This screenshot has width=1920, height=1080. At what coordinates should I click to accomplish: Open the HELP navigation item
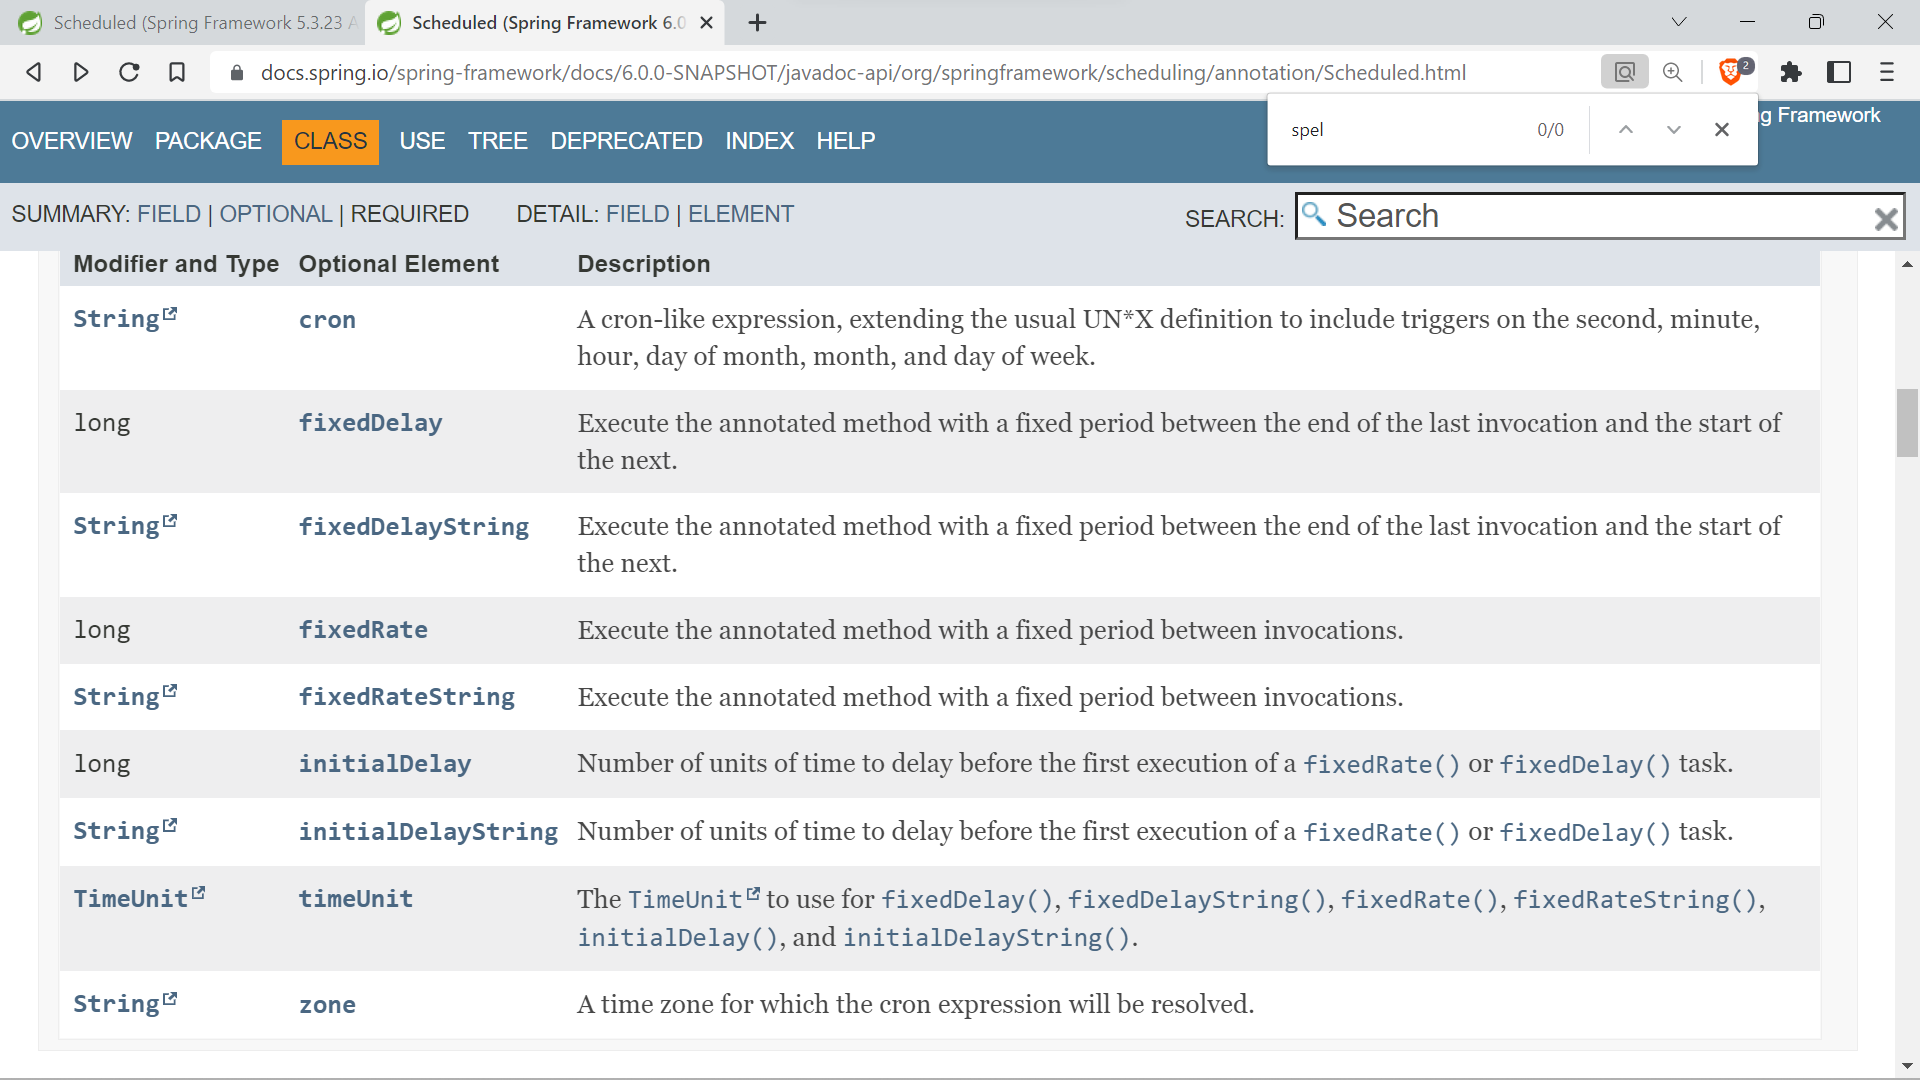845,141
